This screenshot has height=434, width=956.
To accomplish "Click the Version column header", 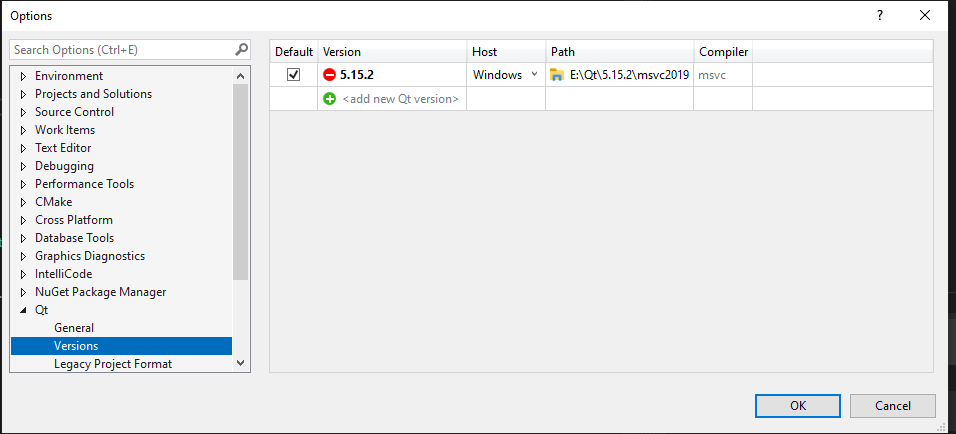I will pyautogui.click(x=392, y=52).
